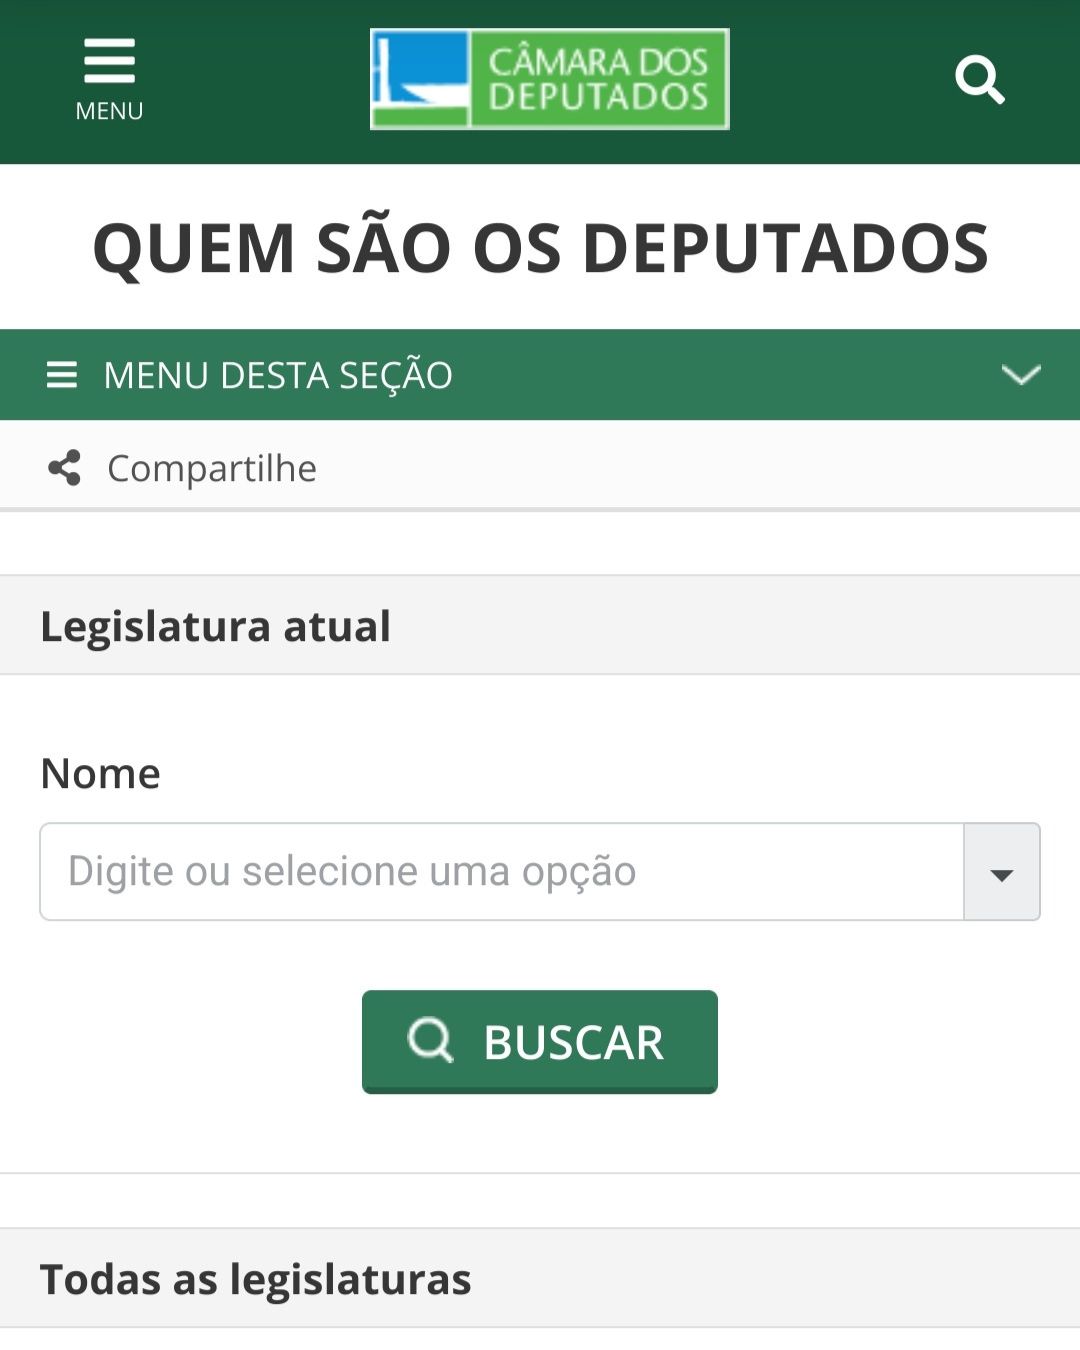Open 'MENU DESTA SEÇÃO' bar
The image size is (1080, 1350).
click(x=278, y=375)
